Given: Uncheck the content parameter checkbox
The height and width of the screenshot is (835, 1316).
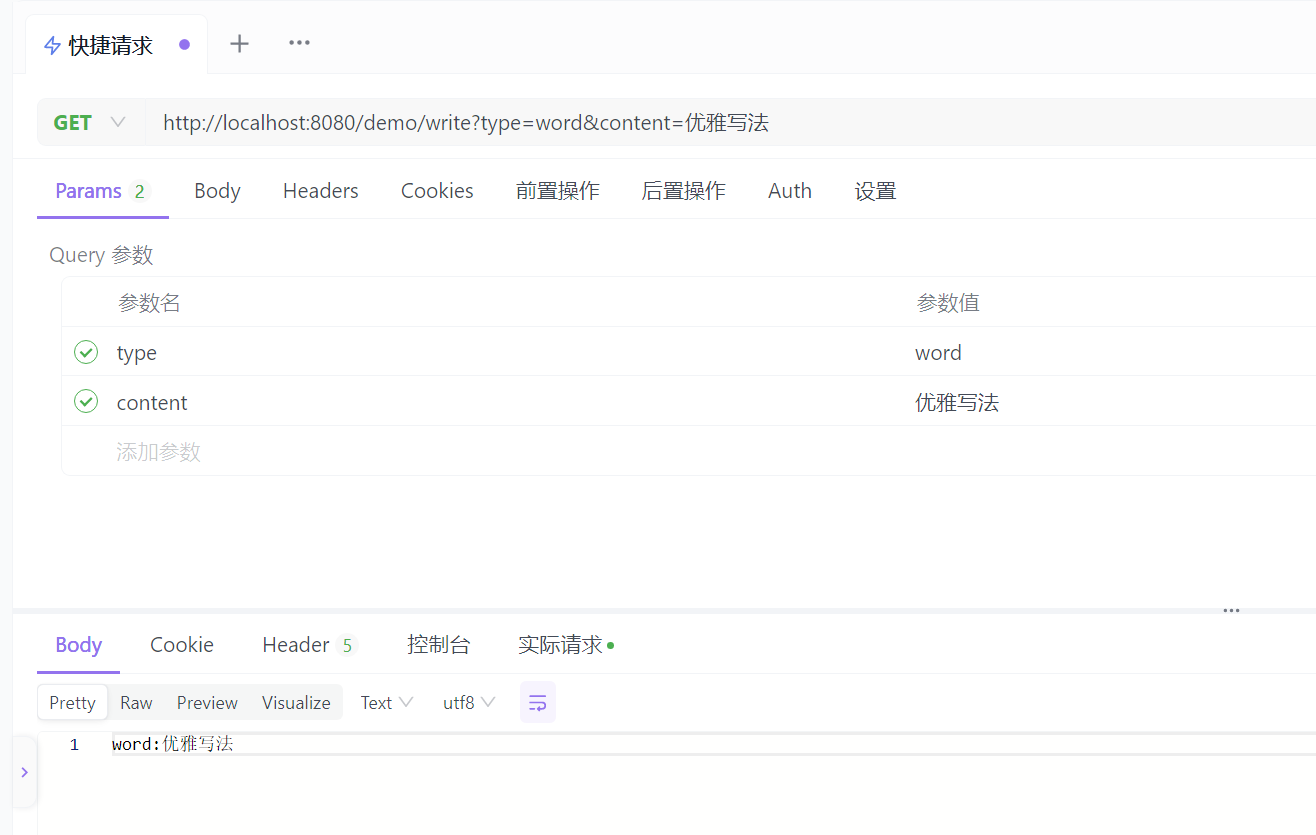Looking at the screenshot, I should point(86,401).
